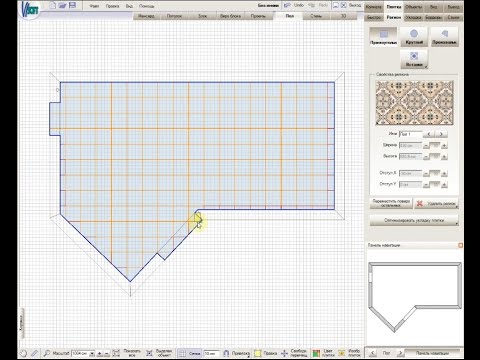Click the insert (Вставки) region tool

414,59
